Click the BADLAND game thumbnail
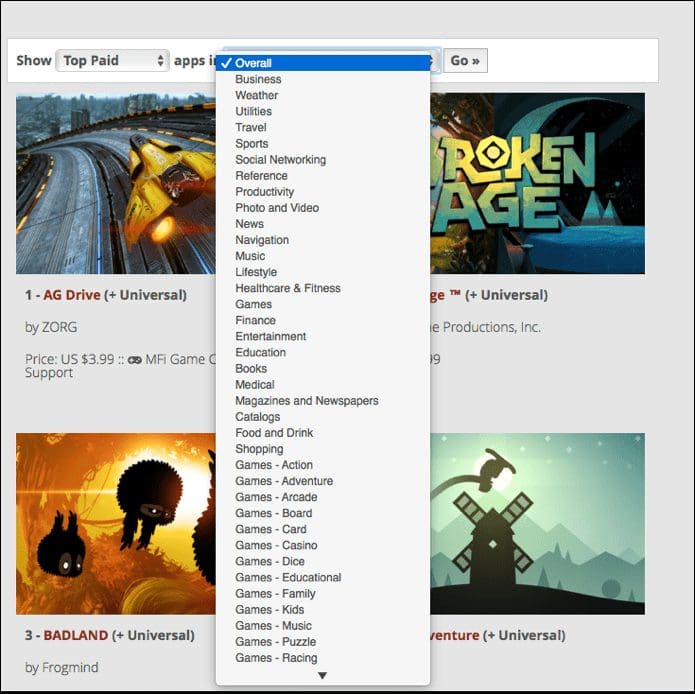This screenshot has width=695, height=694. 116,523
